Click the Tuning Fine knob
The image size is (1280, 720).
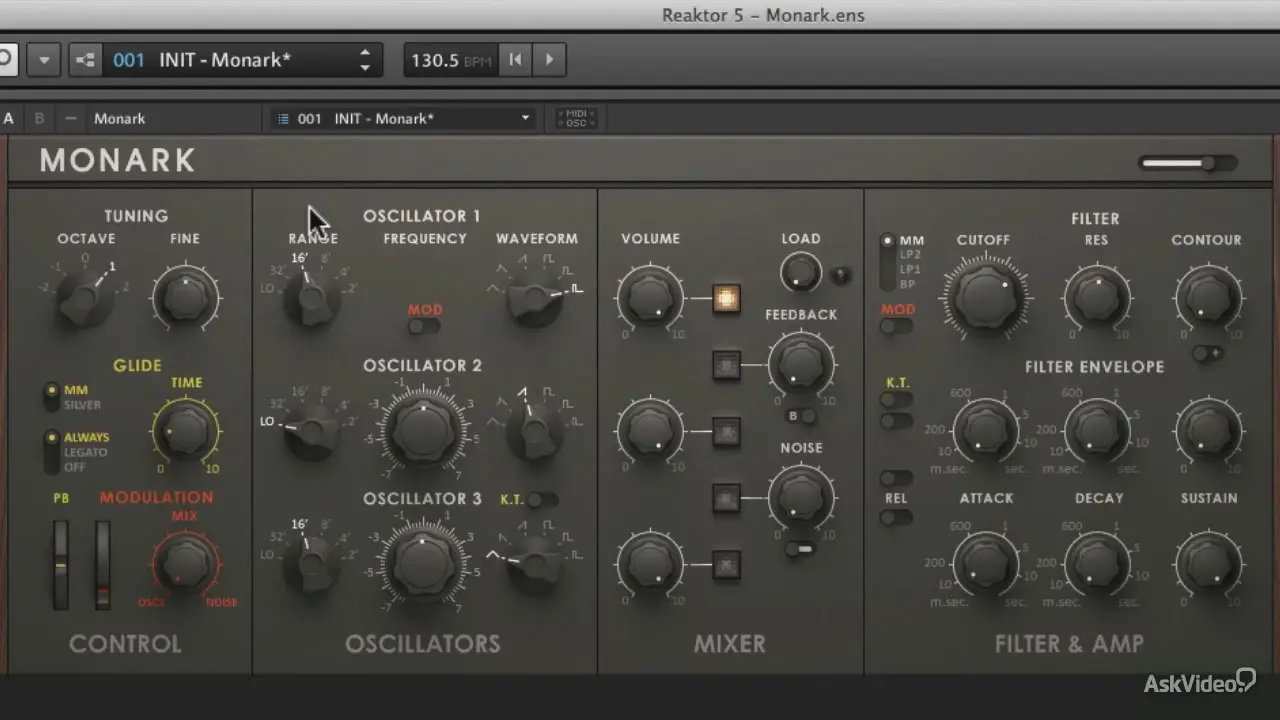point(186,296)
